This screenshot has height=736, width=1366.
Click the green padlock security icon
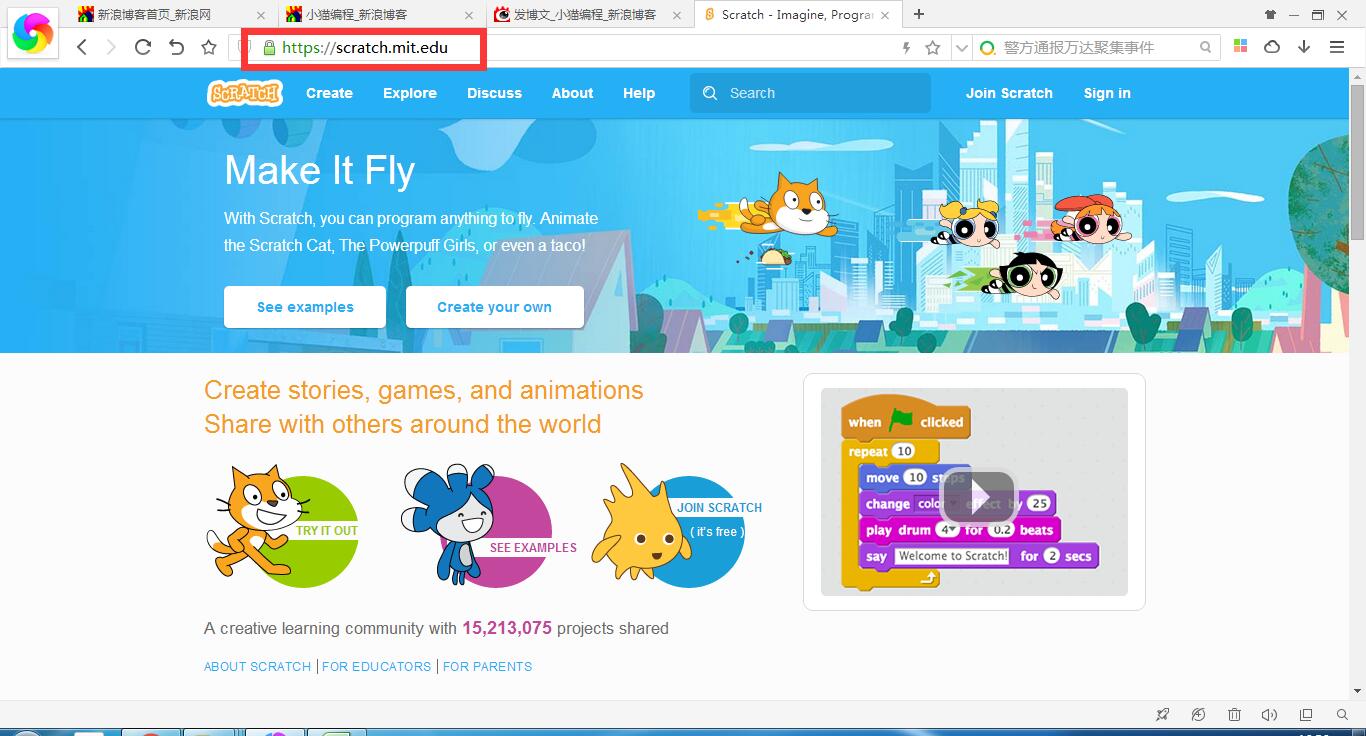click(x=269, y=48)
